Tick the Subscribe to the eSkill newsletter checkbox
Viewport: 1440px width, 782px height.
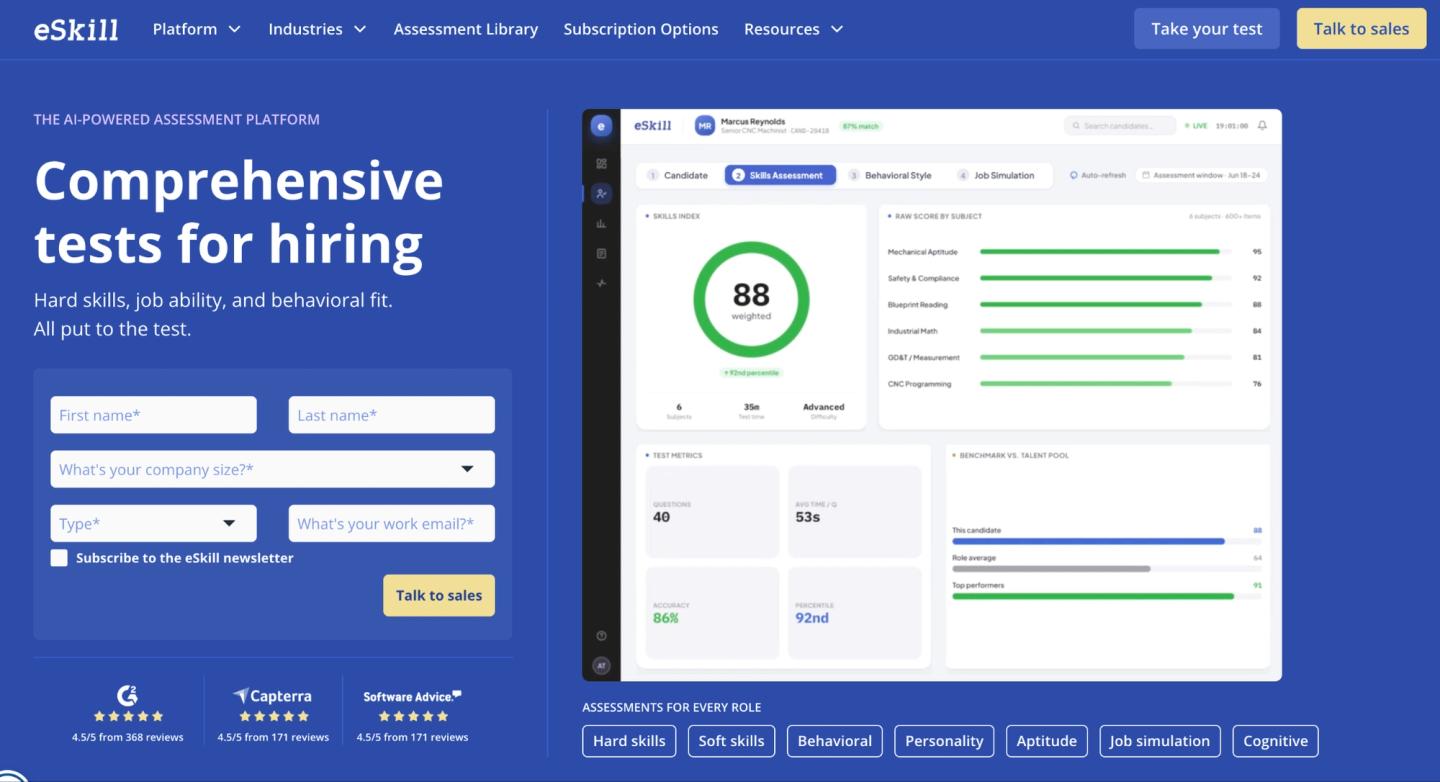click(59, 558)
